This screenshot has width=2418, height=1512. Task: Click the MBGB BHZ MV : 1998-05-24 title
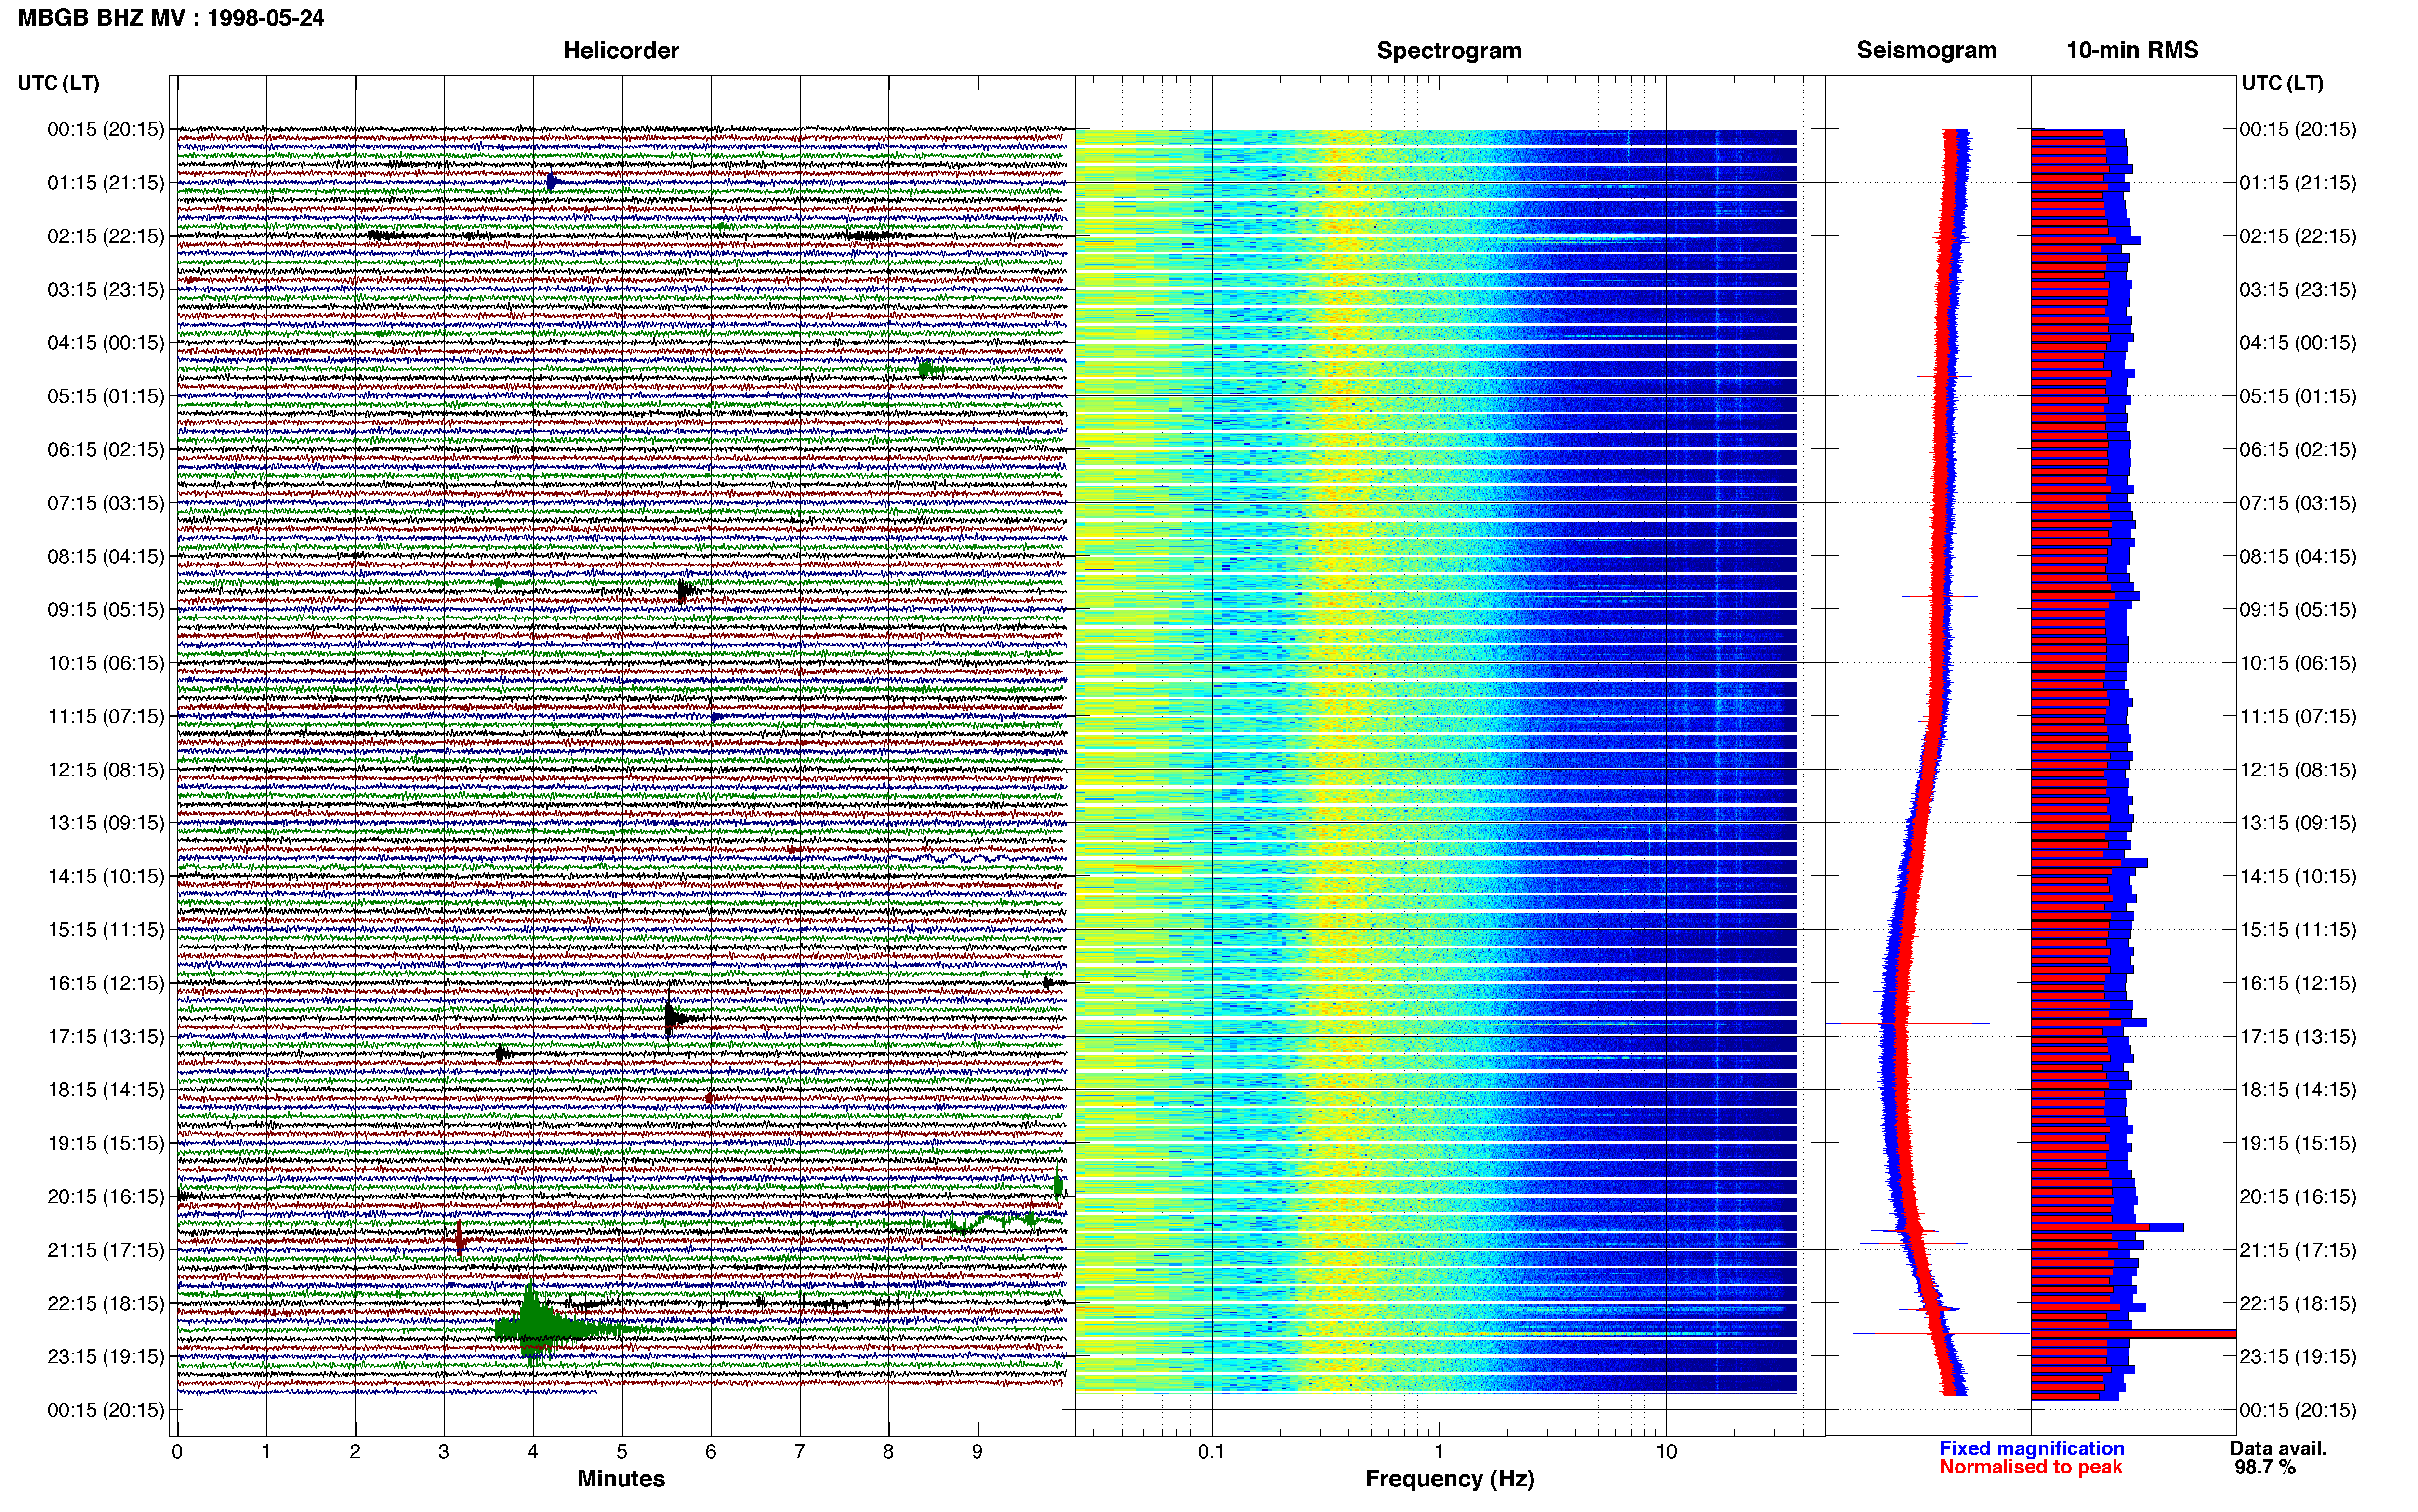[171, 17]
